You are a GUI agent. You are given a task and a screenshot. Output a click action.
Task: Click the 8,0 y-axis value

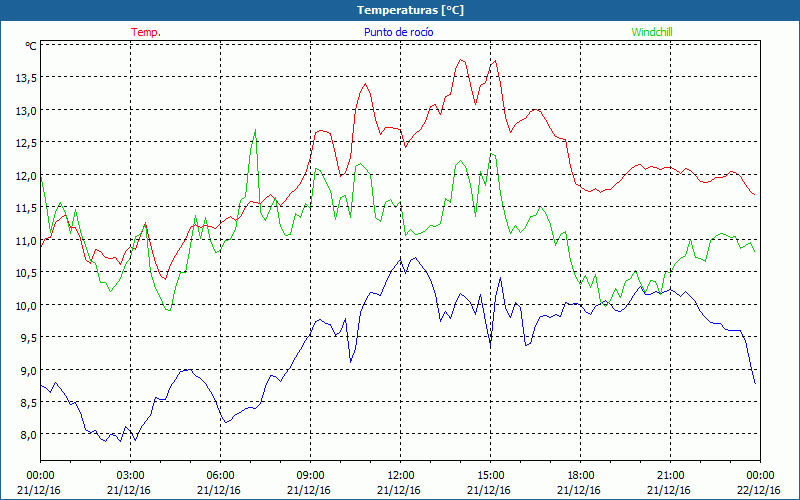coord(29,435)
